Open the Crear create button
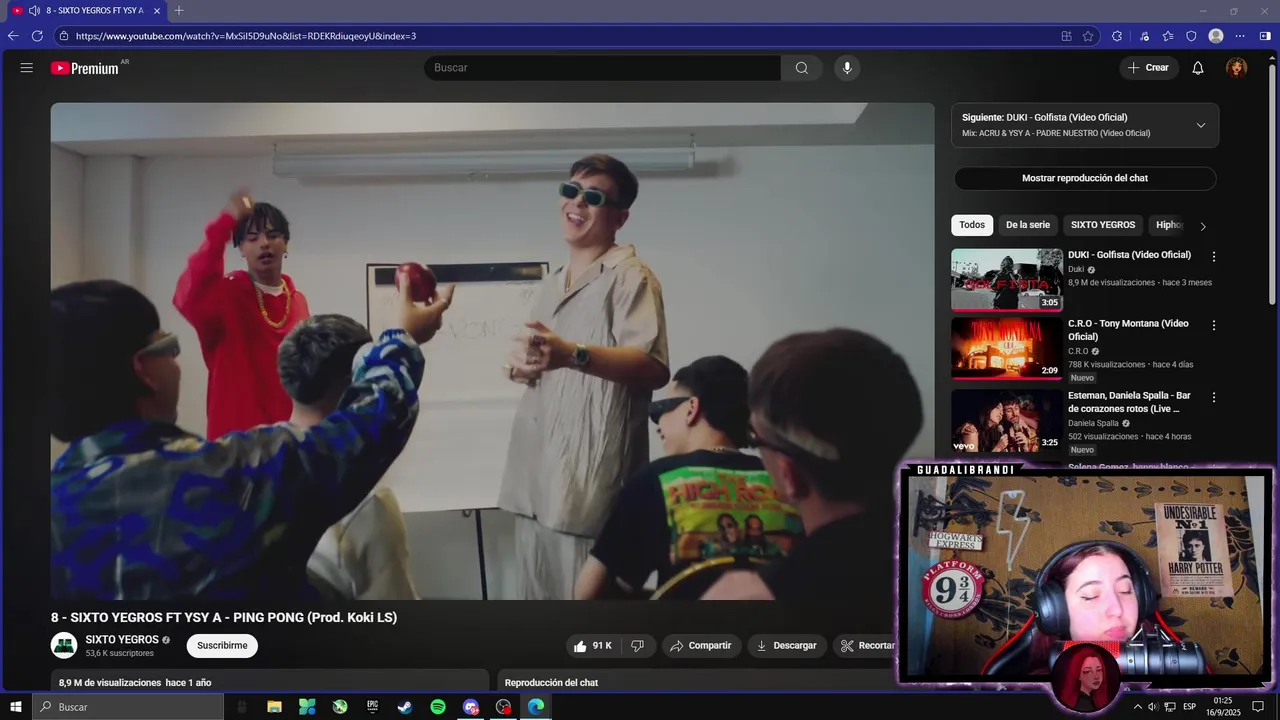Image resolution: width=1280 pixels, height=720 pixels. pyautogui.click(x=1148, y=68)
